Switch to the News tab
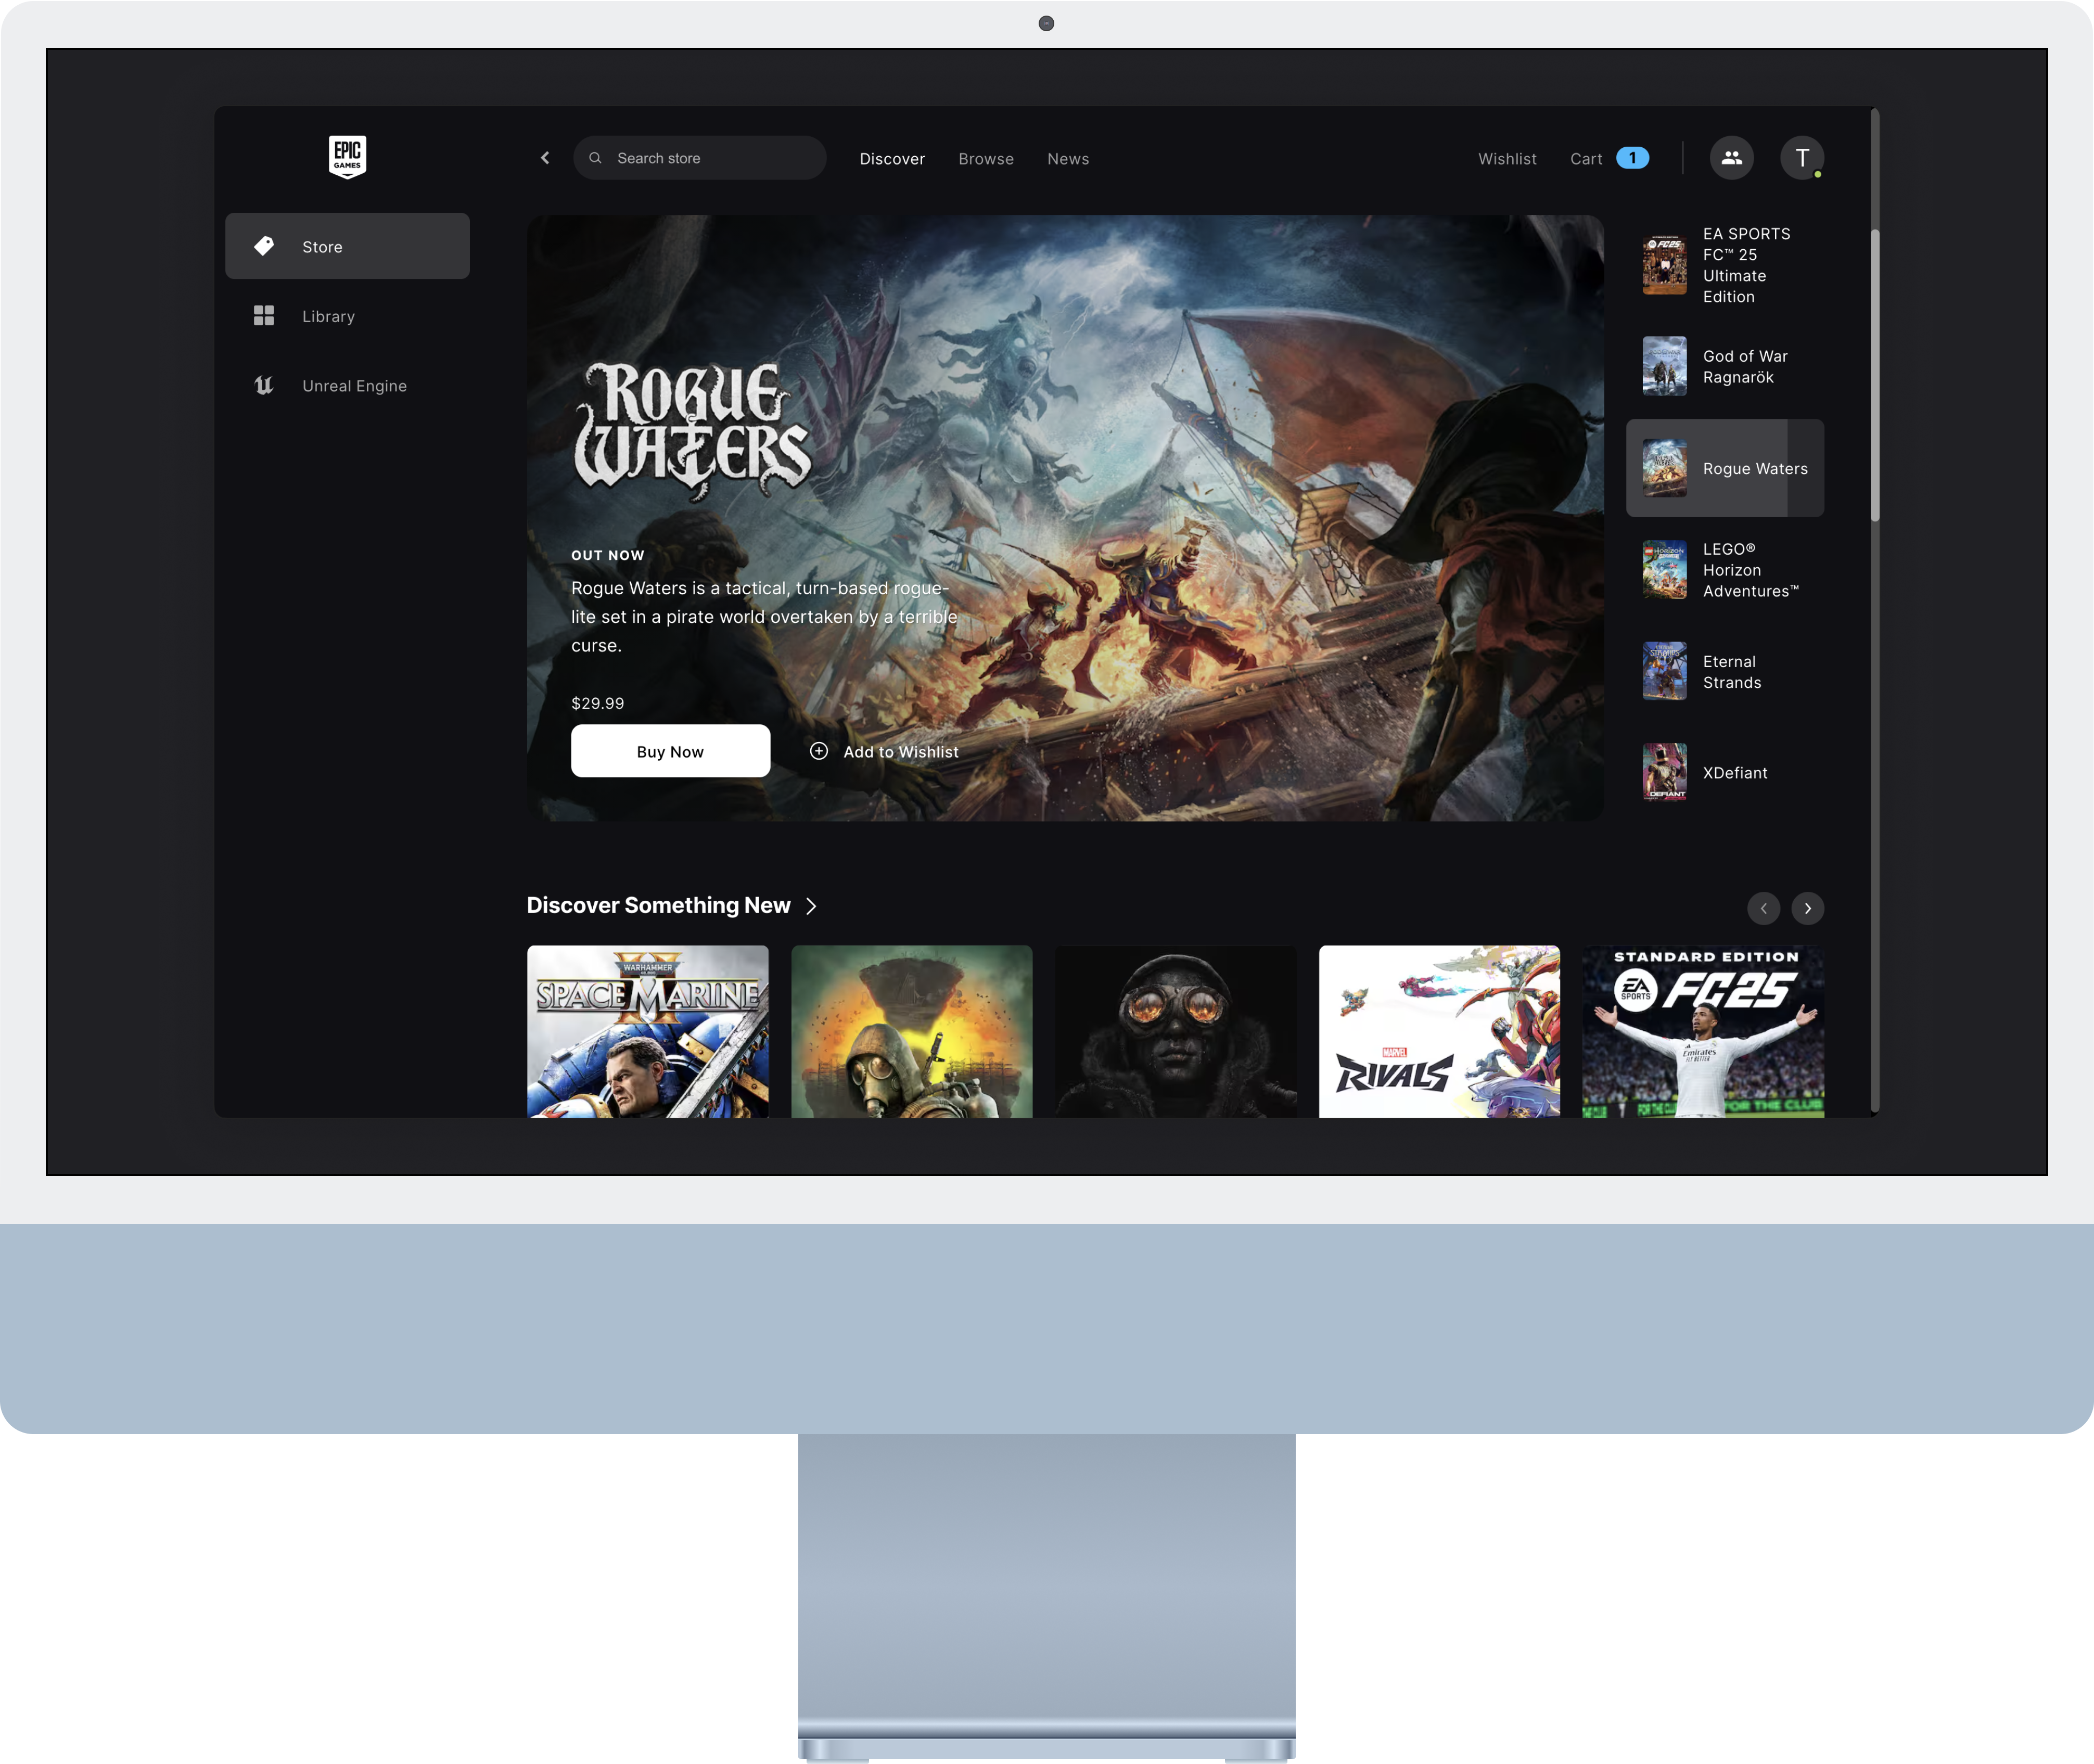Viewport: 2094px width, 1764px height. click(x=1067, y=159)
